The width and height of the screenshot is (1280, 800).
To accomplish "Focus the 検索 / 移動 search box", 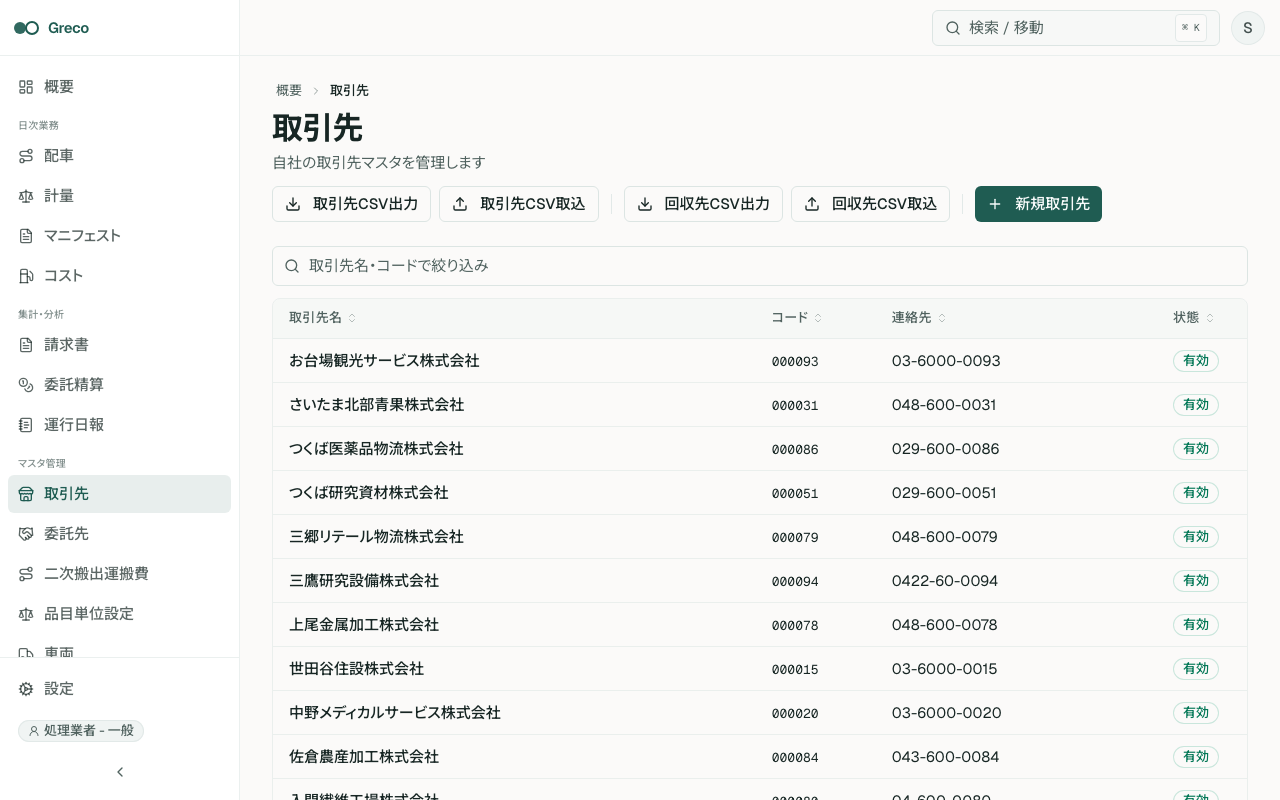I will 1076,28.
